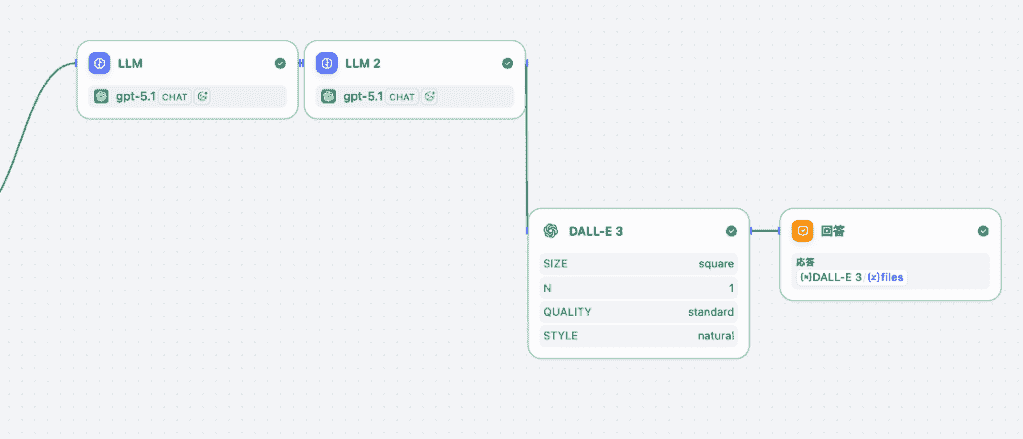Screen dimensions: 1023x439
Task: Click the green checkmark on 回答 node
Action: (983, 231)
